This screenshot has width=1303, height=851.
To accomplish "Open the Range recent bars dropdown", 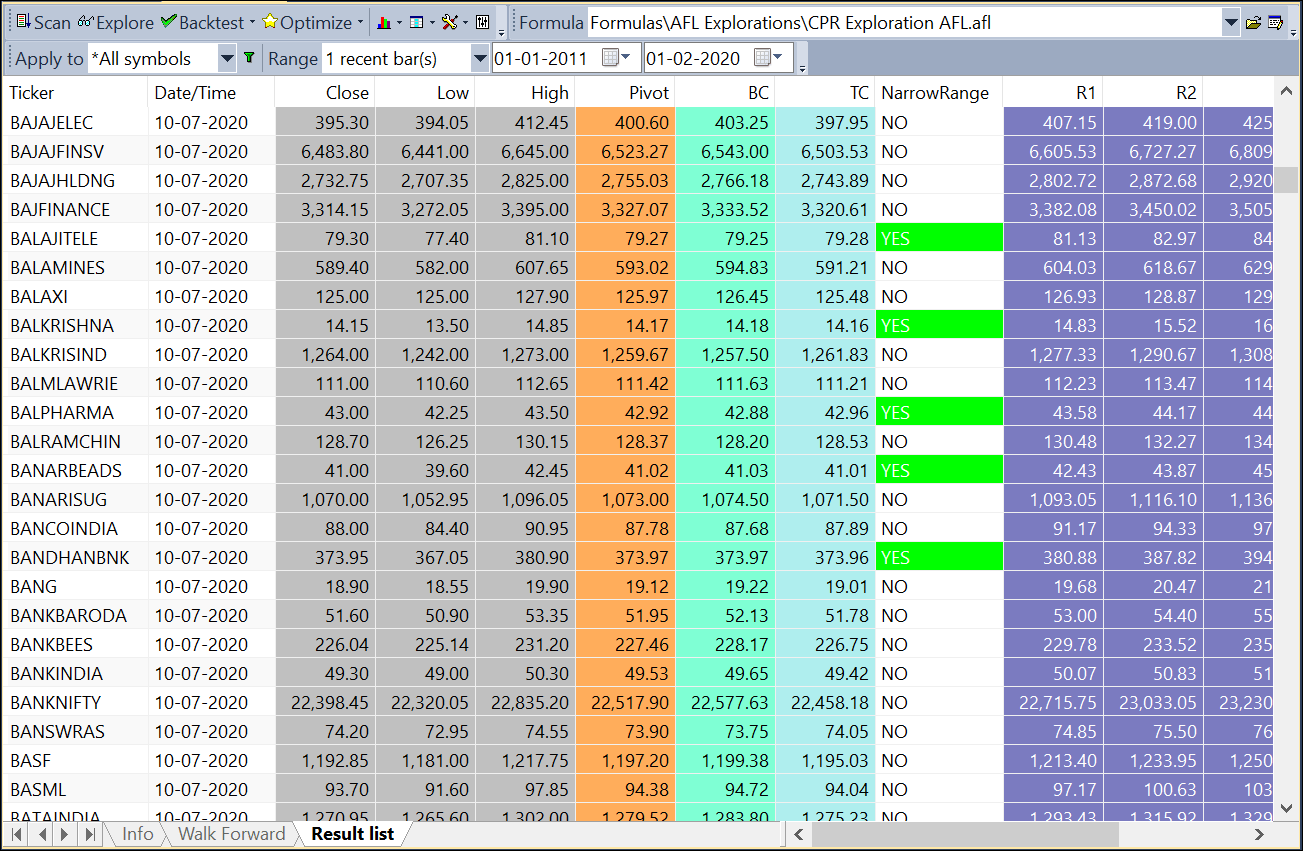I will (x=480, y=58).
